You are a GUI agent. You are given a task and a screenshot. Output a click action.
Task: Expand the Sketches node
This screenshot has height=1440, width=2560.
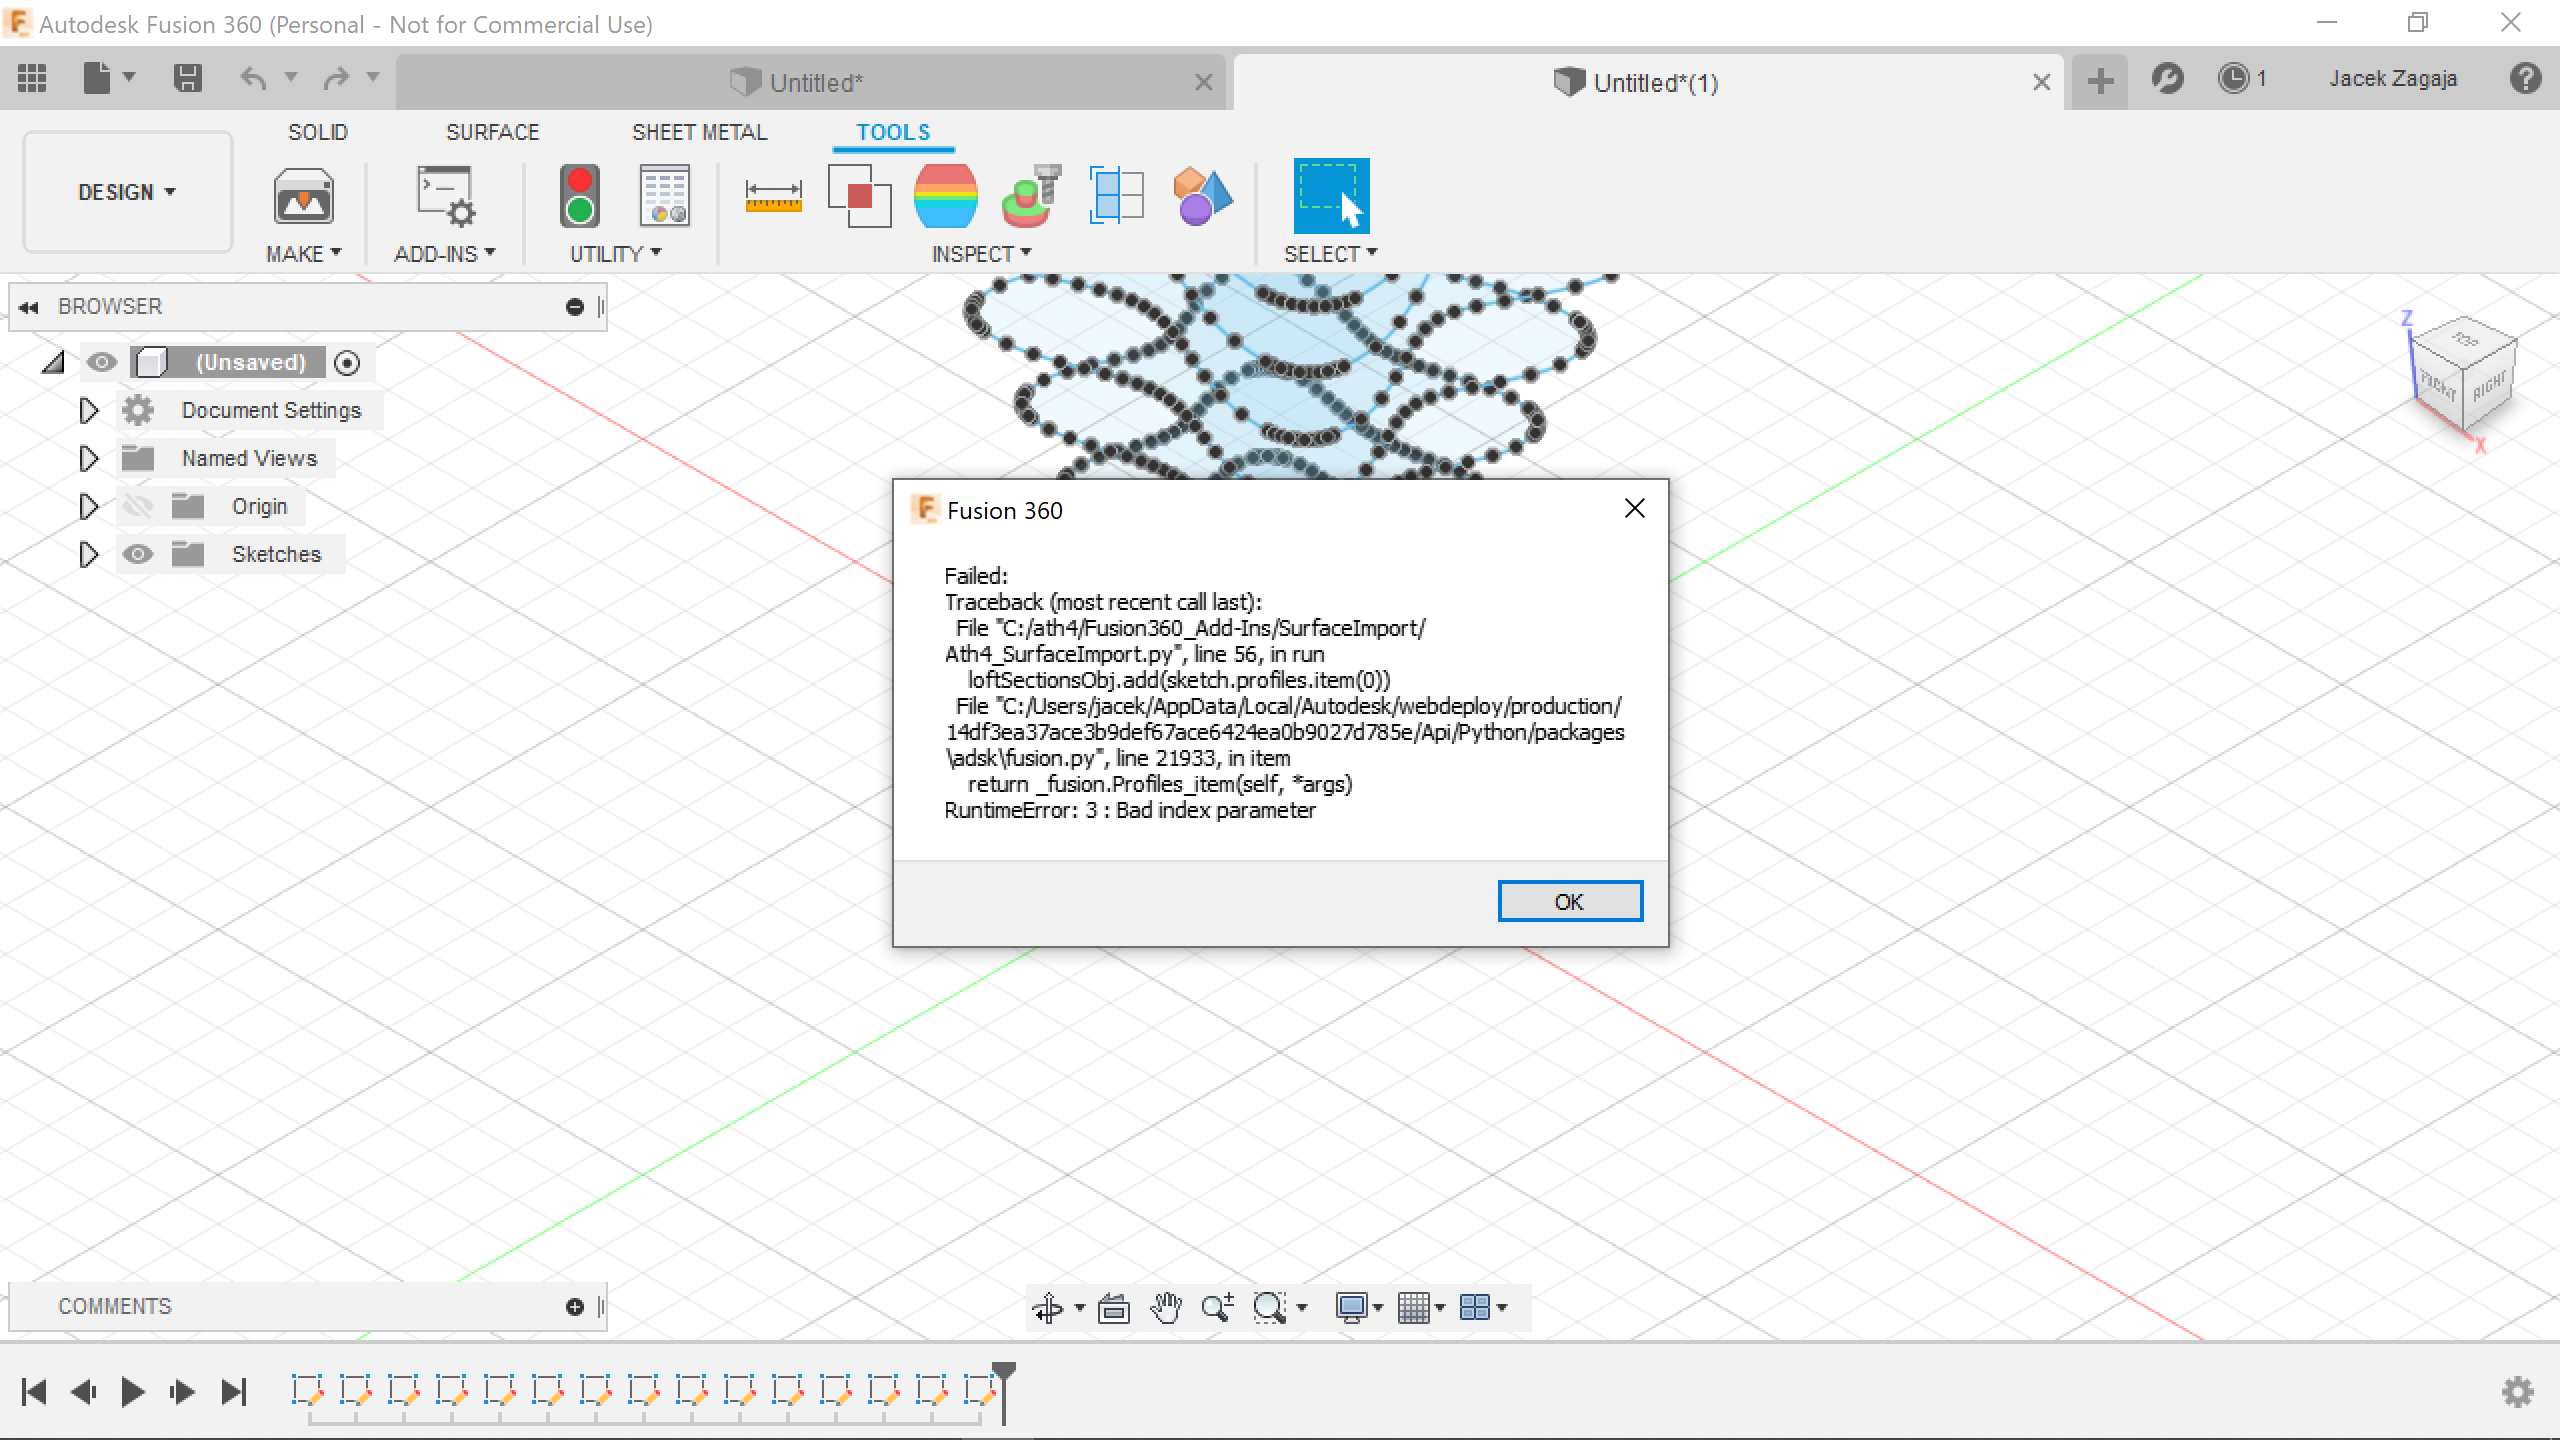[88, 554]
